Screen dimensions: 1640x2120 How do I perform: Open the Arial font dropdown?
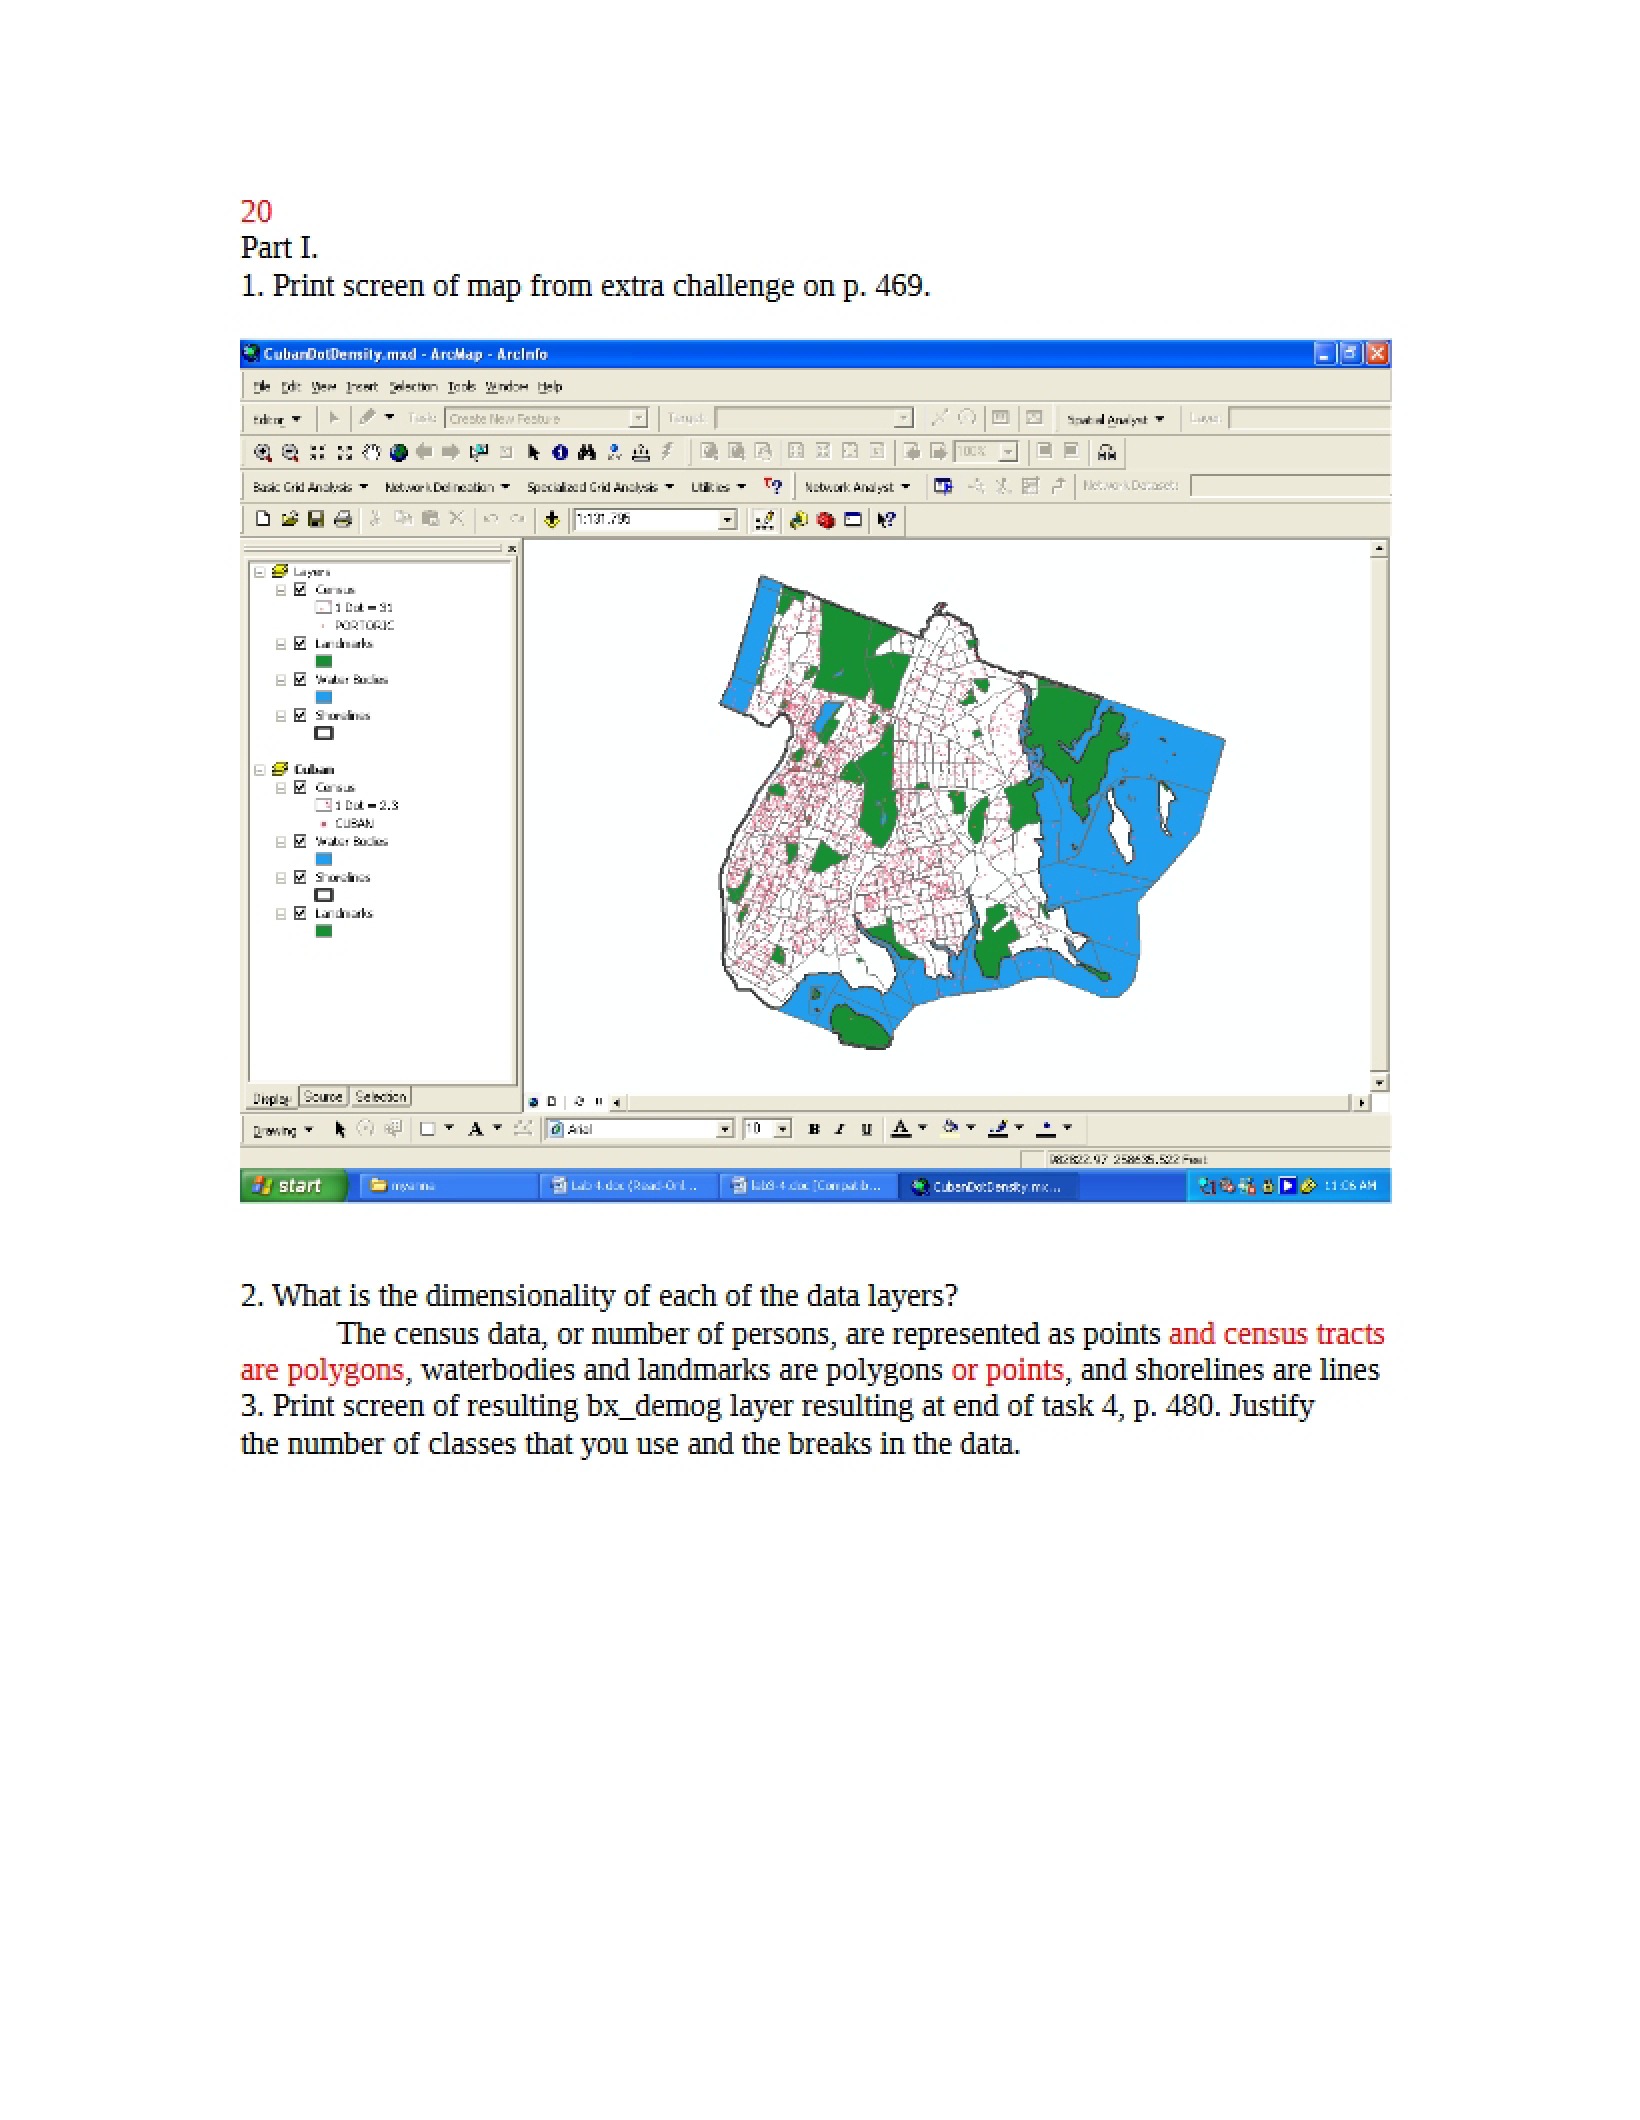click(x=725, y=1129)
